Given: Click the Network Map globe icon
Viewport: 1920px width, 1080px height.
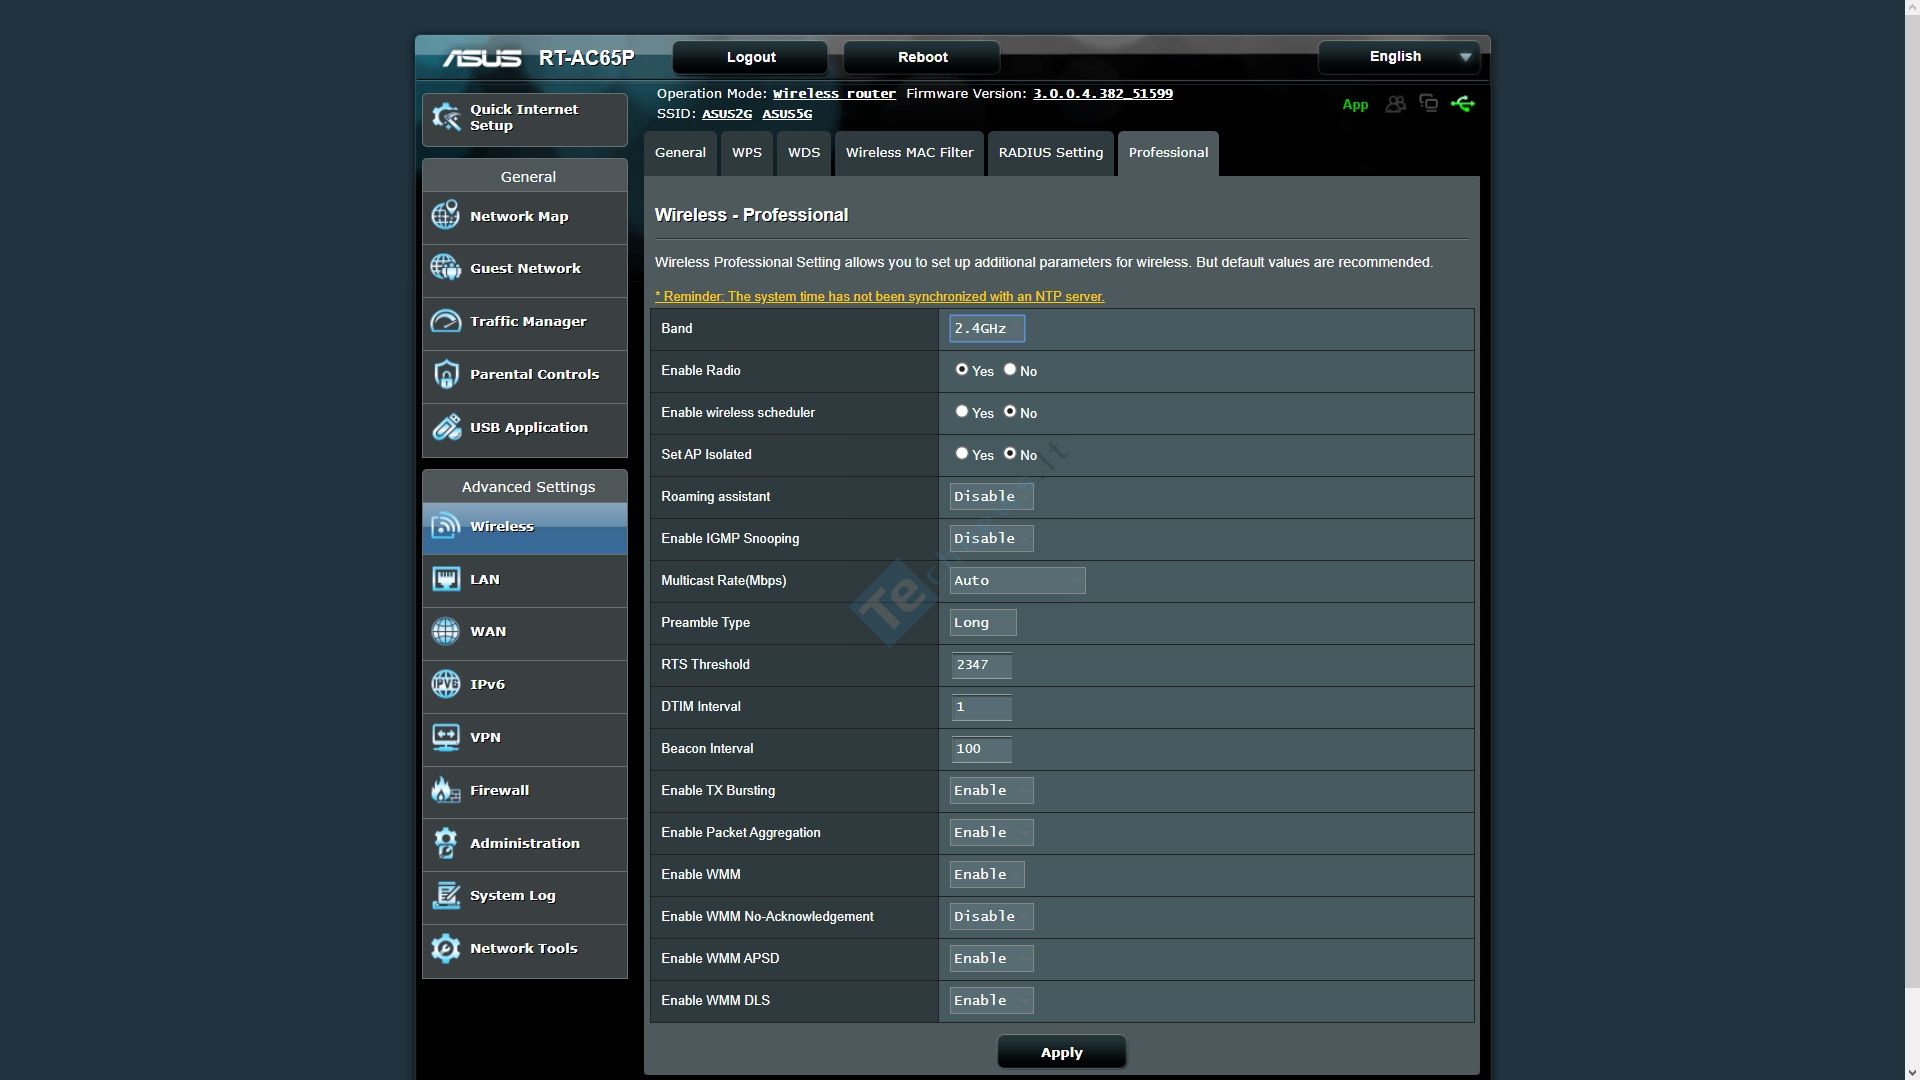Looking at the screenshot, I should 445,216.
